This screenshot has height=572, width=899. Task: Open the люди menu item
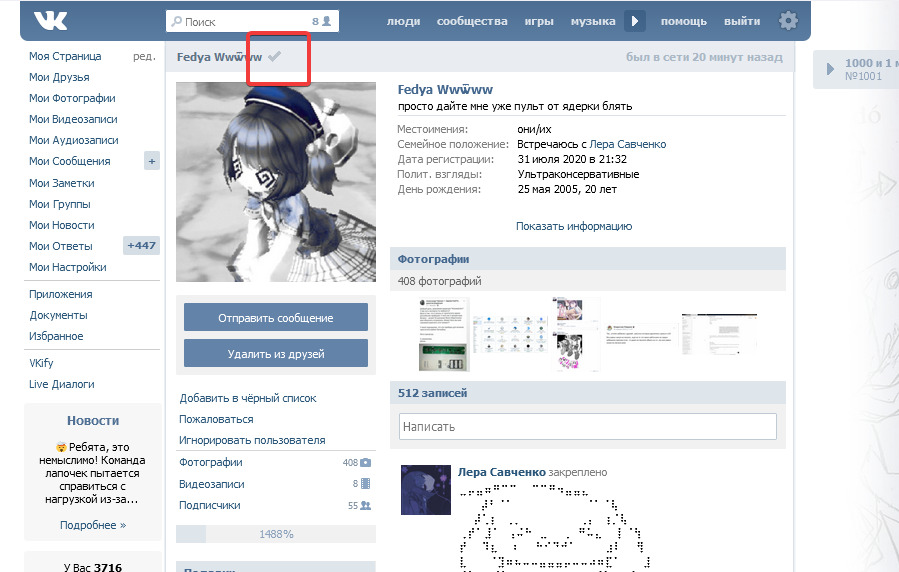(403, 21)
